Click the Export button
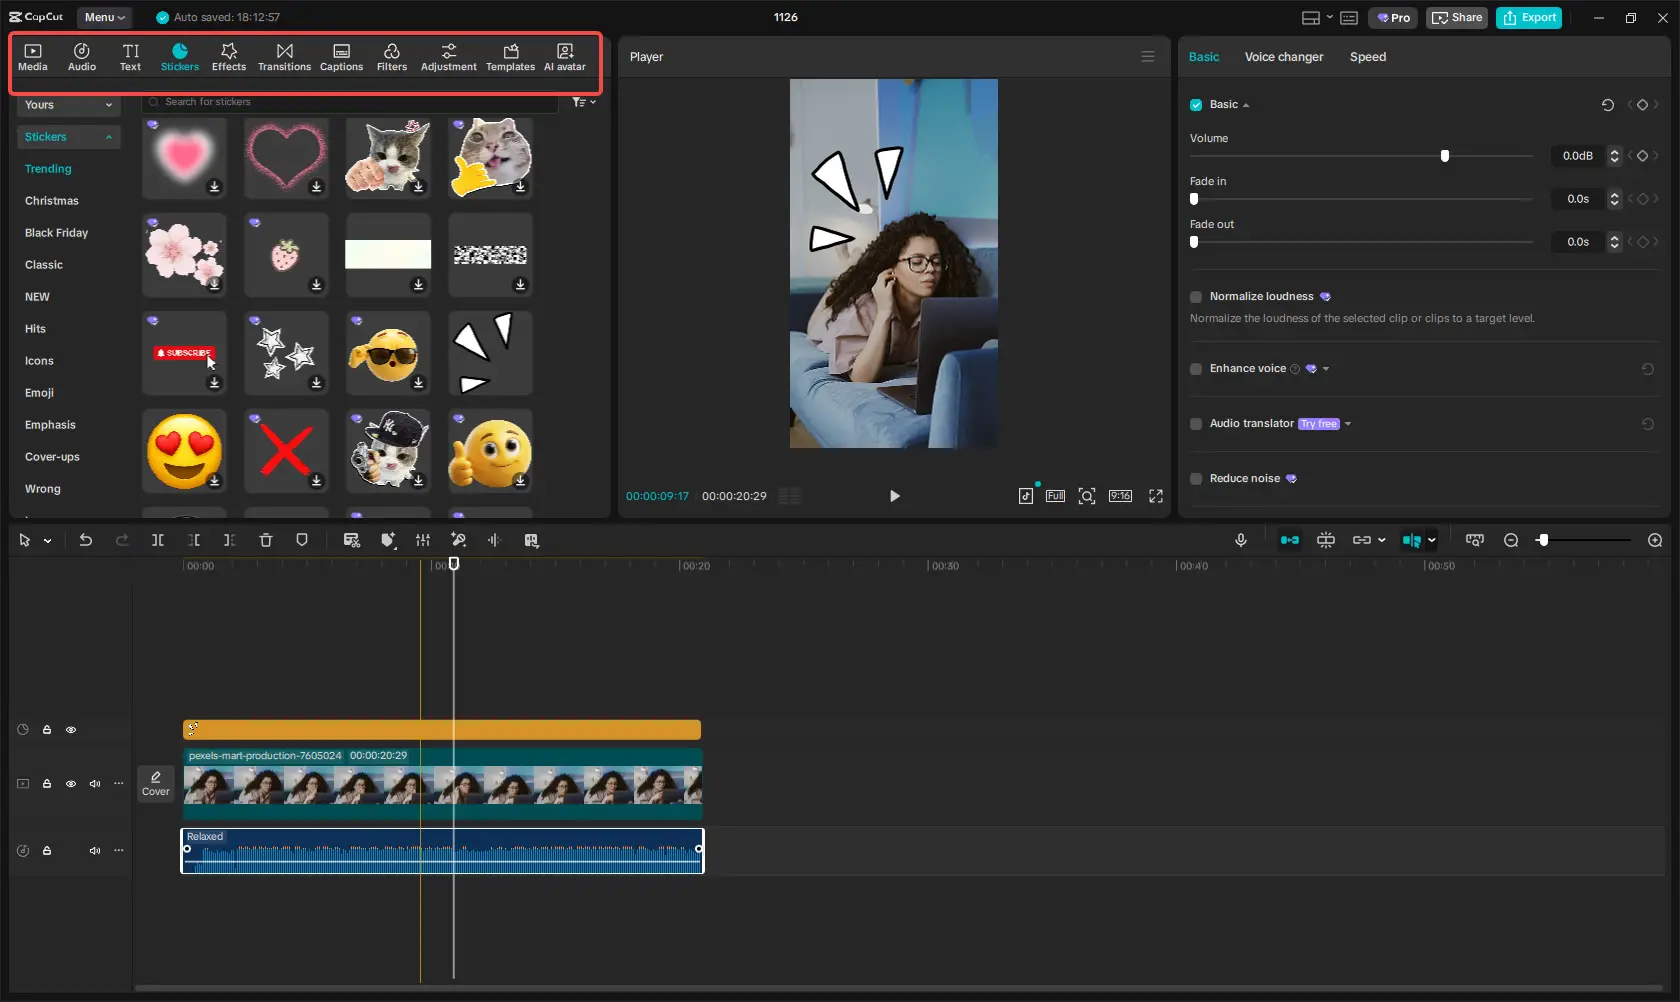Screen dimensions: 1680x1002 1528,17
